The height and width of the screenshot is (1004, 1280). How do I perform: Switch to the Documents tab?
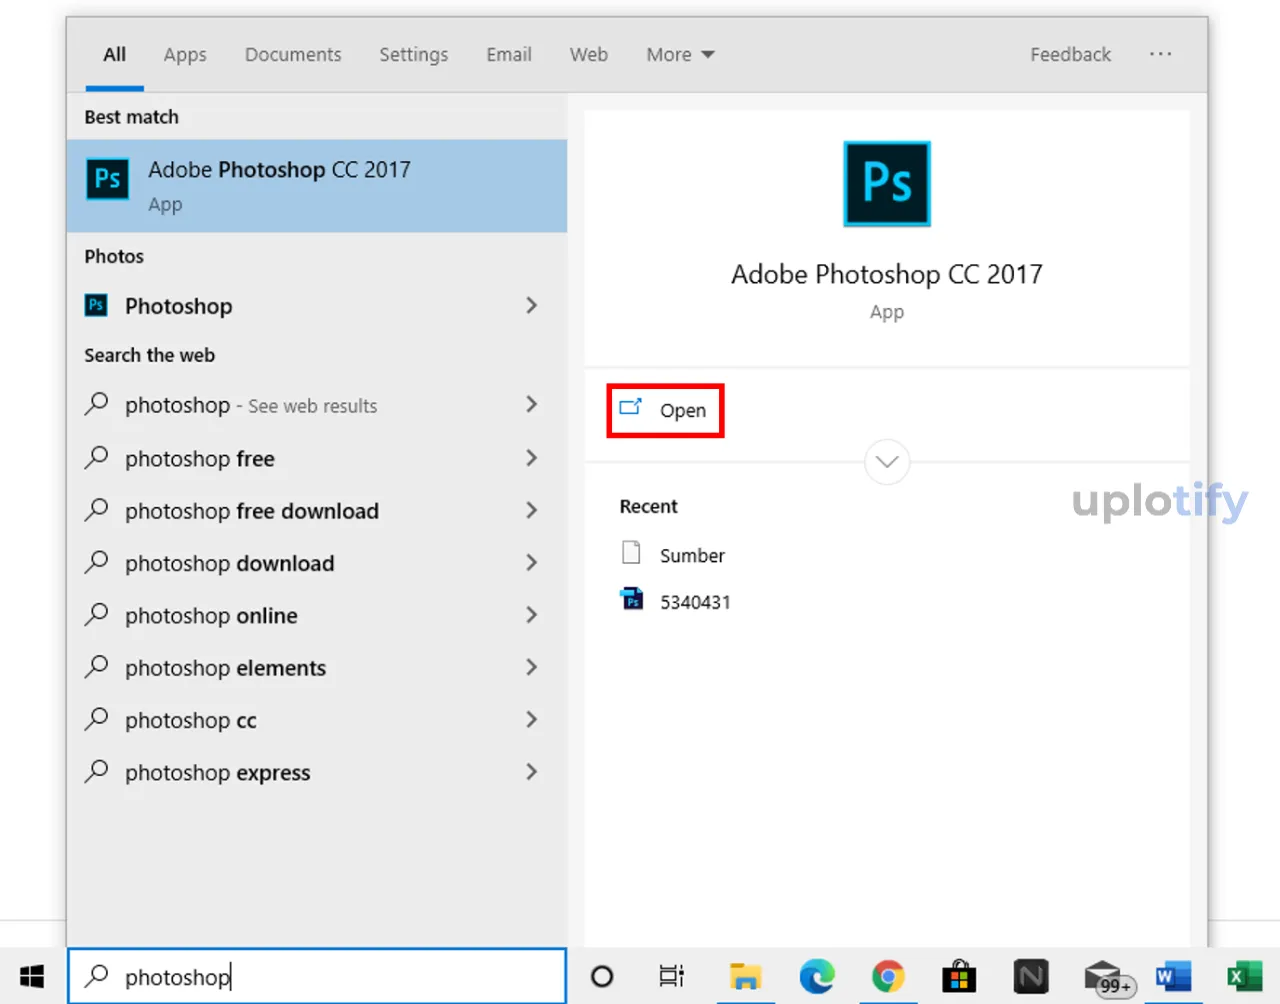293,54
